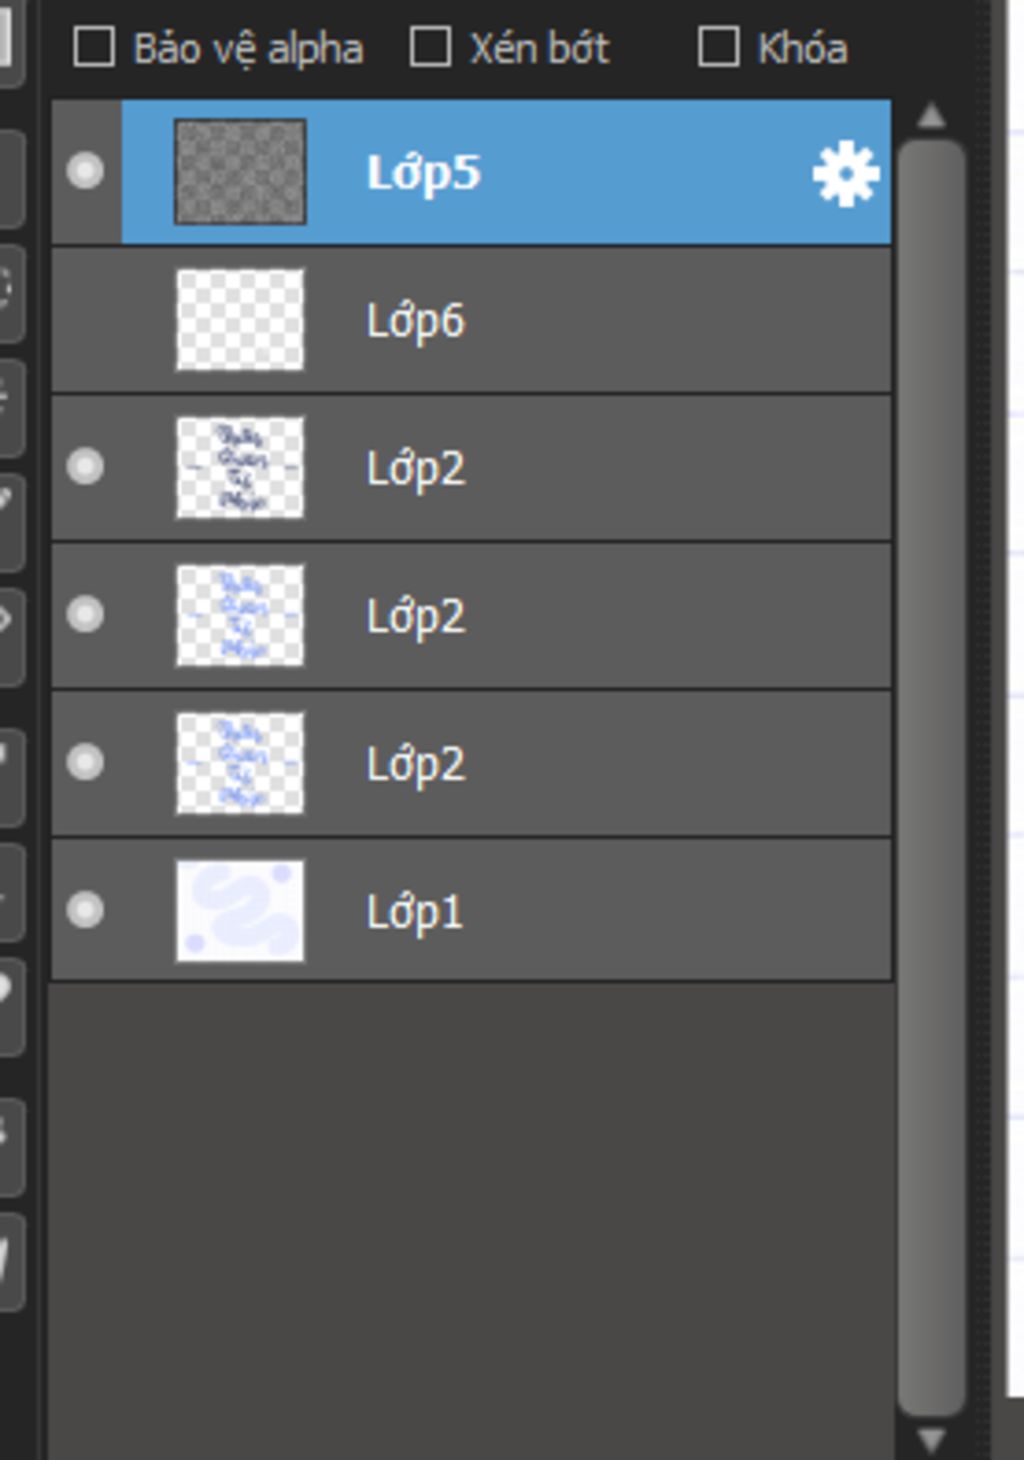The height and width of the screenshot is (1460, 1024).
Task: Open the Lớp5 layer settings gear
Action: (845, 174)
